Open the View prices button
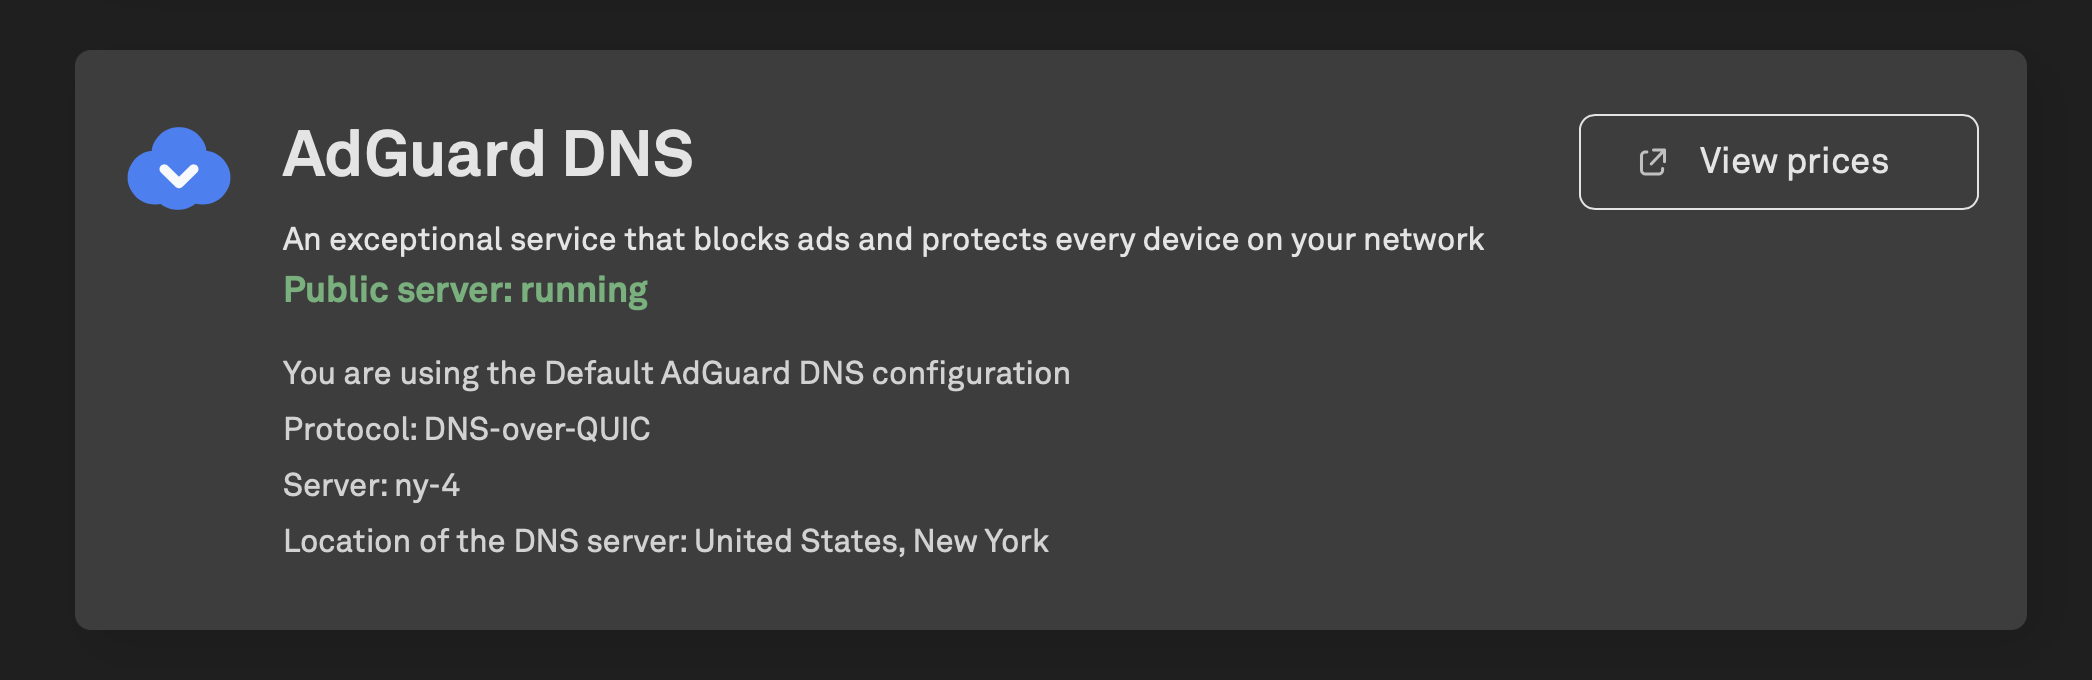 point(1778,162)
